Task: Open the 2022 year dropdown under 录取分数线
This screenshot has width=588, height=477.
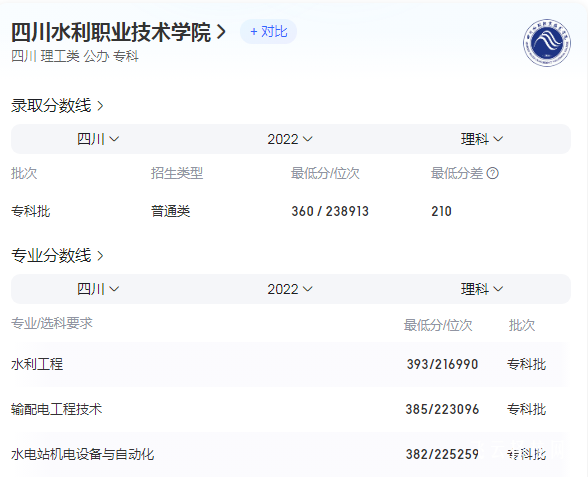Action: point(290,139)
